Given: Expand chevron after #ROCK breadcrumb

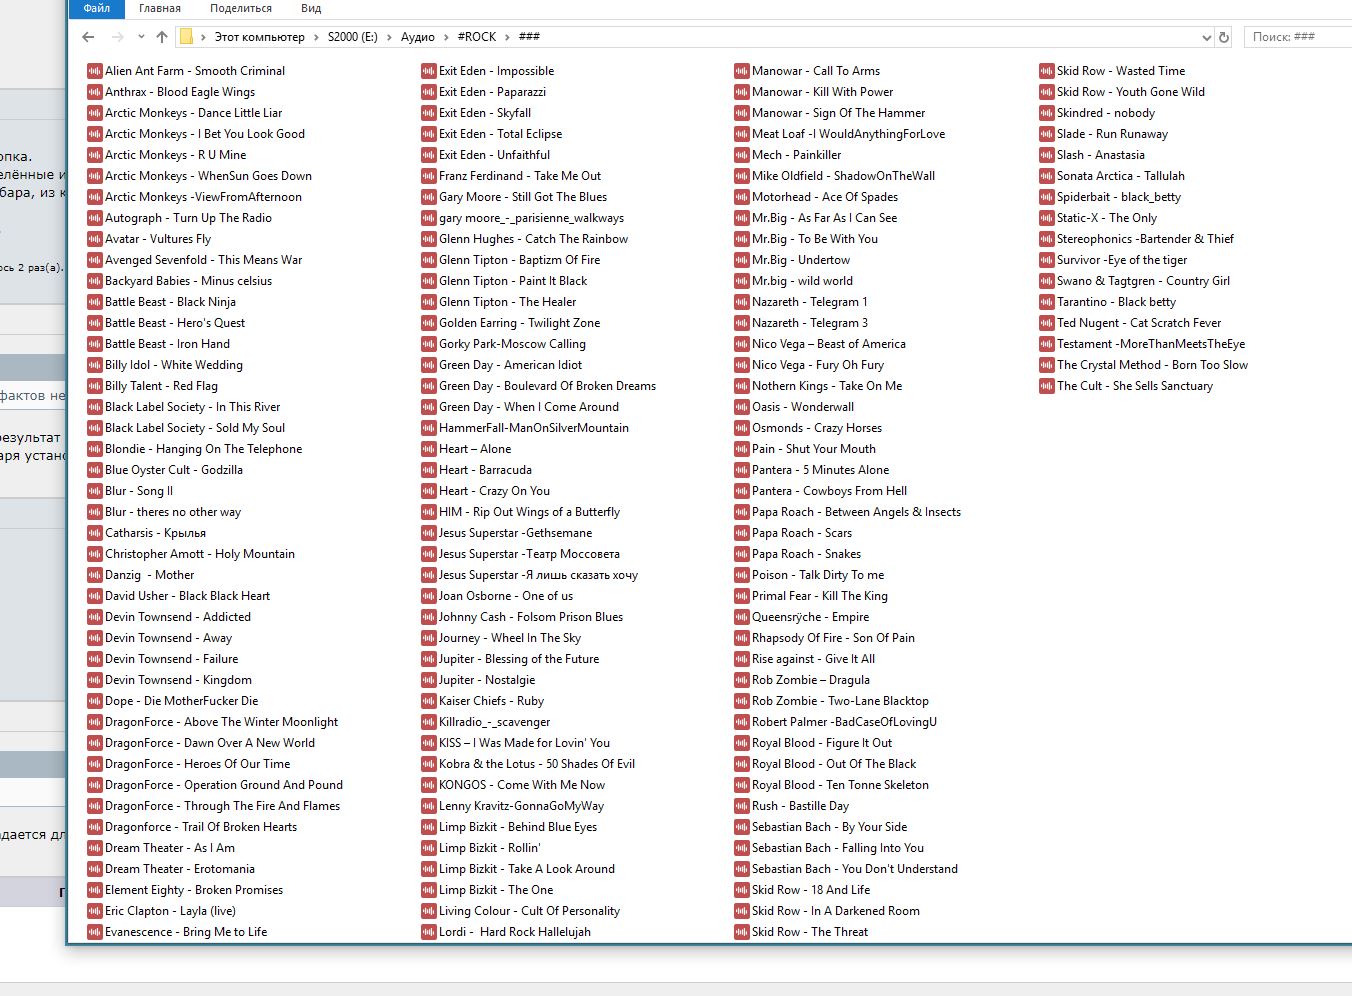Looking at the screenshot, I should [507, 37].
